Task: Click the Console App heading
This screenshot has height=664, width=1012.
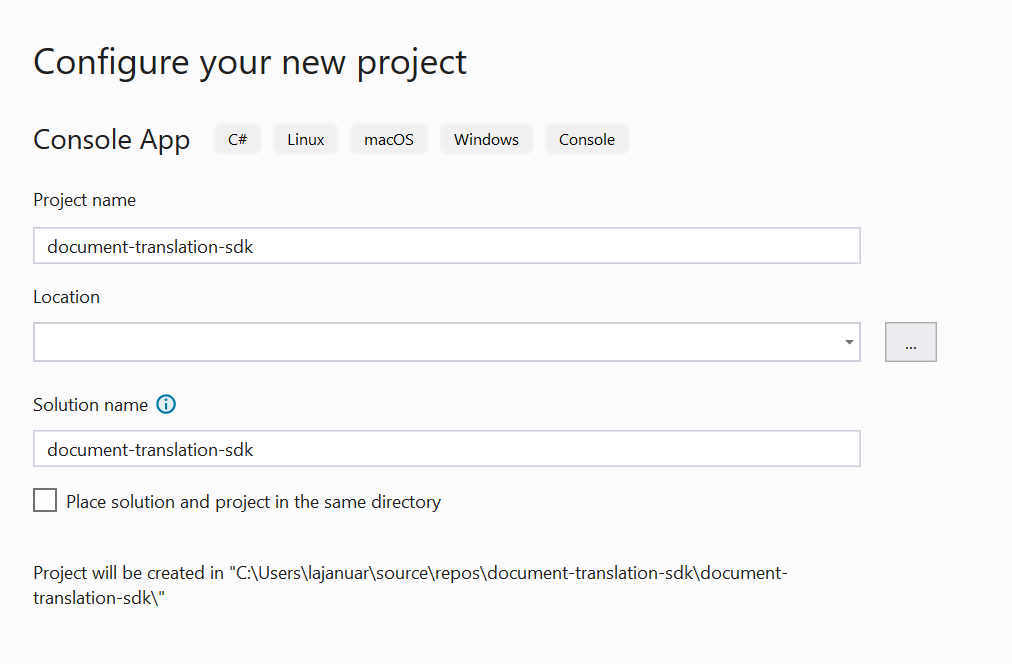Action: point(111,139)
